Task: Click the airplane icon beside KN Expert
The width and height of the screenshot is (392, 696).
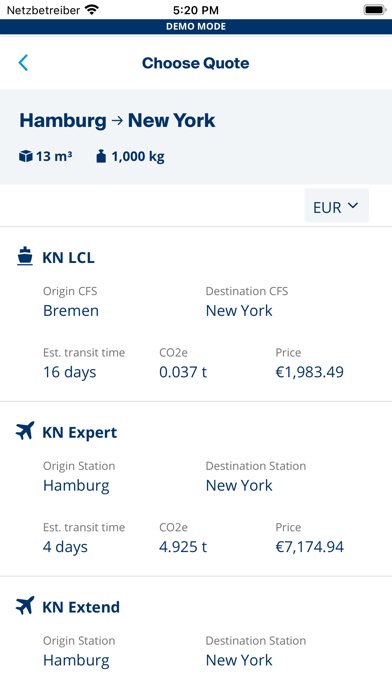Action: [x=25, y=431]
